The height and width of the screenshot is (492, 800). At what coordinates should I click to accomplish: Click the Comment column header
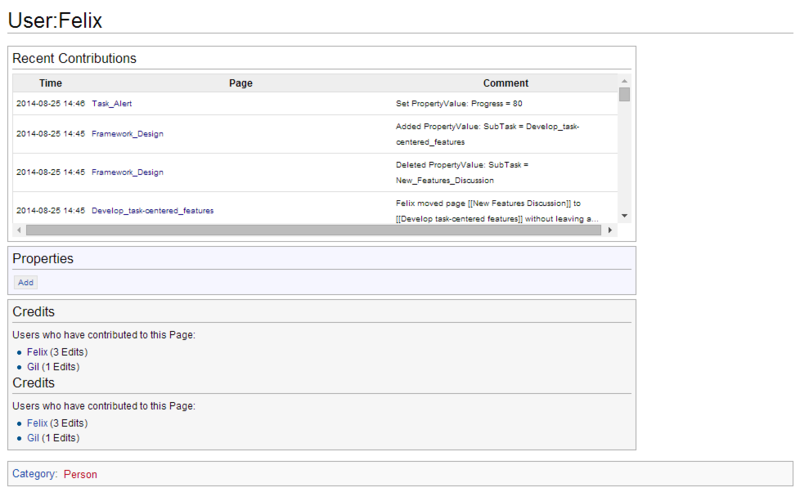click(x=505, y=83)
